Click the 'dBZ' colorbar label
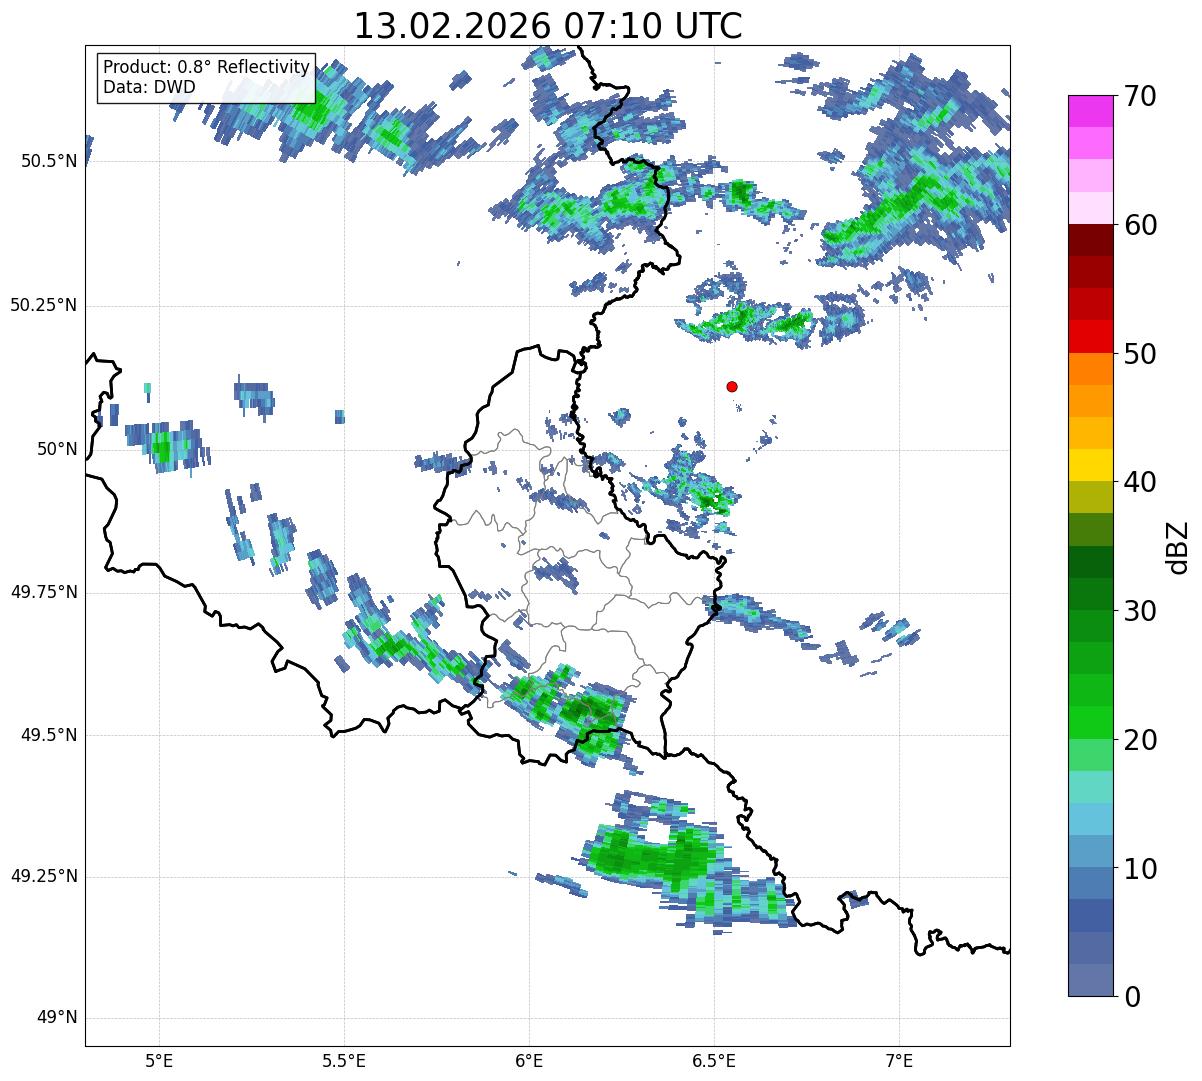Viewport: 1202px width, 1081px height. pos(1178,547)
